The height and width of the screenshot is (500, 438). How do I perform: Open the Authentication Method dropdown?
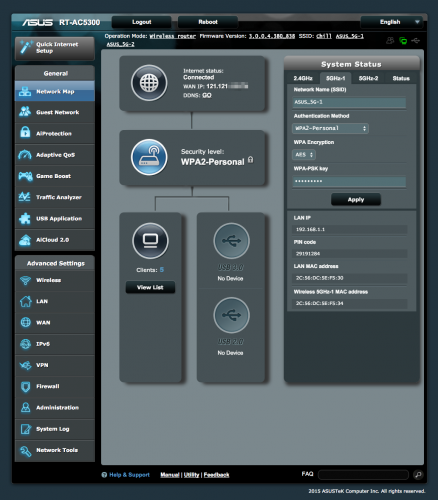pyautogui.click(x=330, y=128)
